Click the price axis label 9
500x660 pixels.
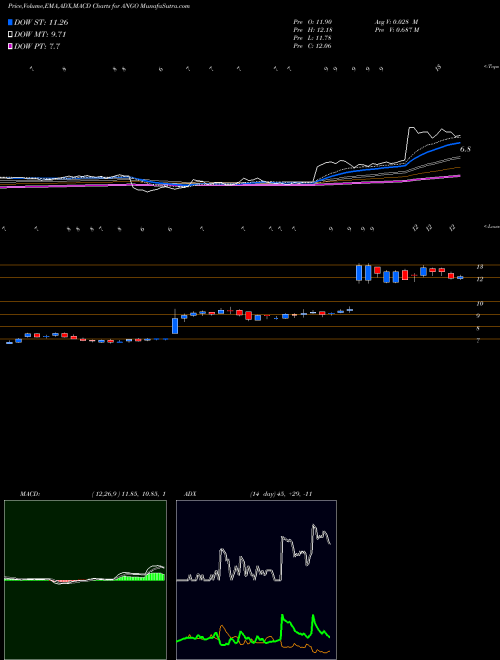[x=478, y=316]
